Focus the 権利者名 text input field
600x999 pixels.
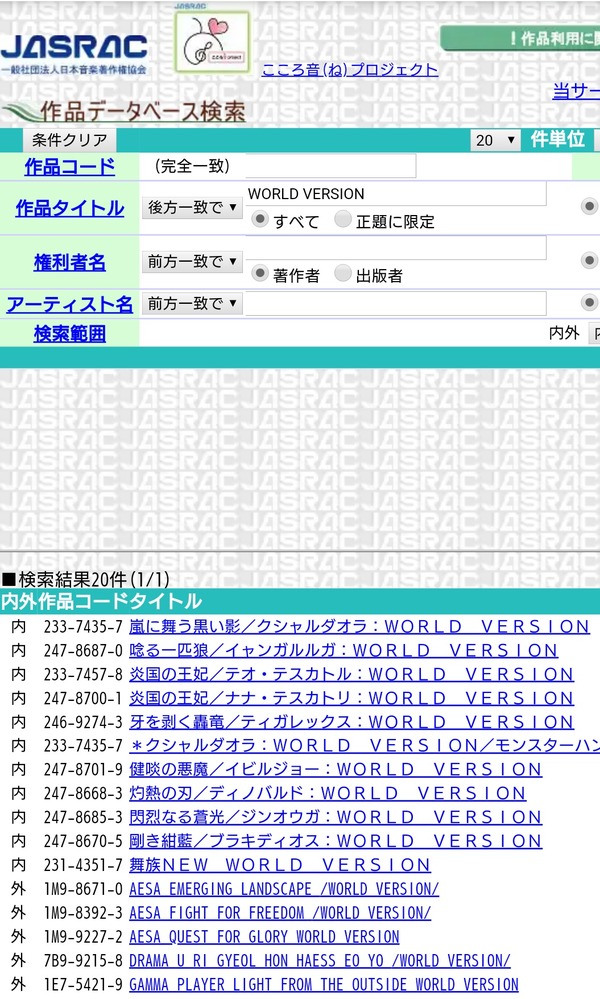coord(396,248)
